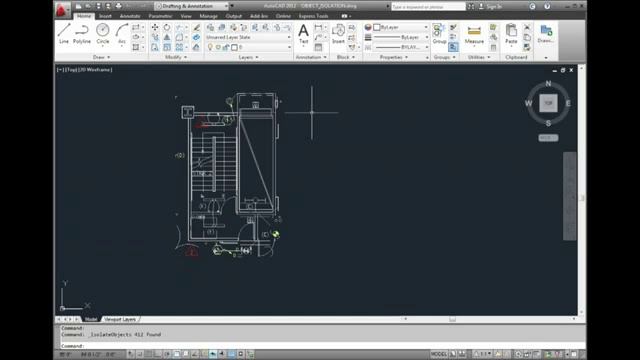Click the ViewCube TOP face

pos(548,103)
